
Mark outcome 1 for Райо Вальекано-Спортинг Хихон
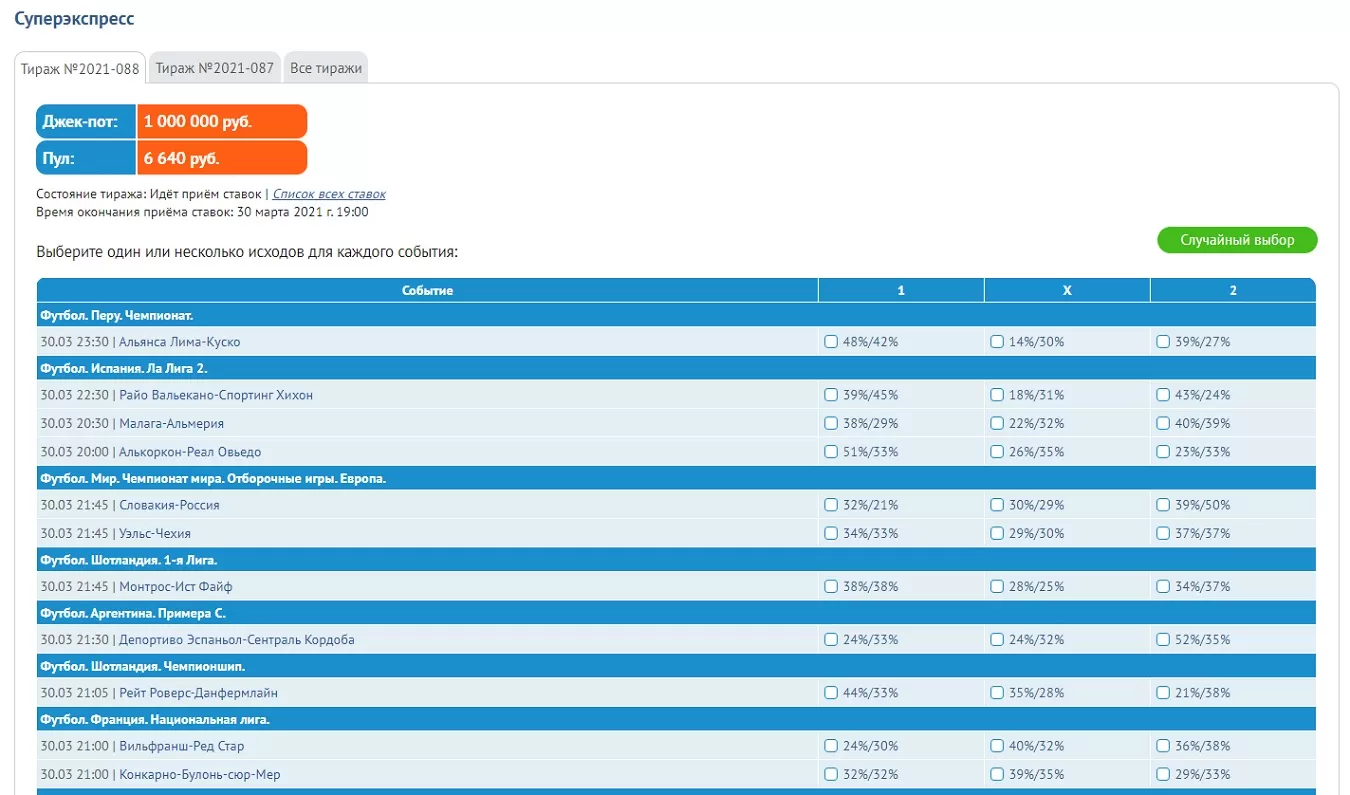[831, 395]
